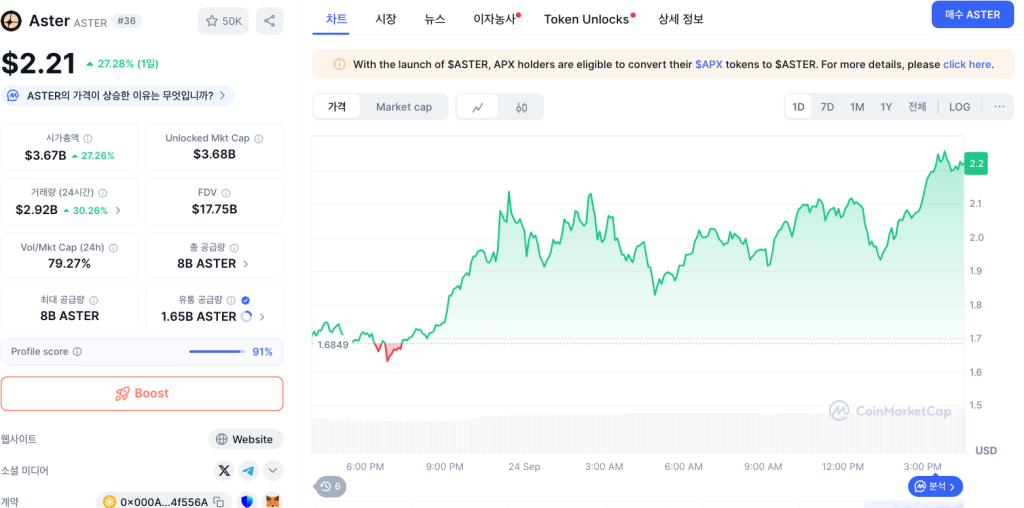
Task: Click the $17.75B FDV value
Action: 214,210
